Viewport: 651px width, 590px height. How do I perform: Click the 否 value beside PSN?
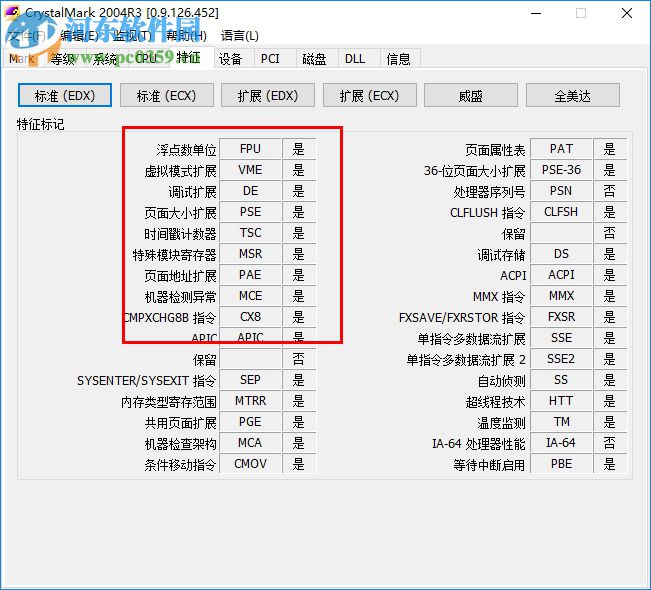pos(609,191)
